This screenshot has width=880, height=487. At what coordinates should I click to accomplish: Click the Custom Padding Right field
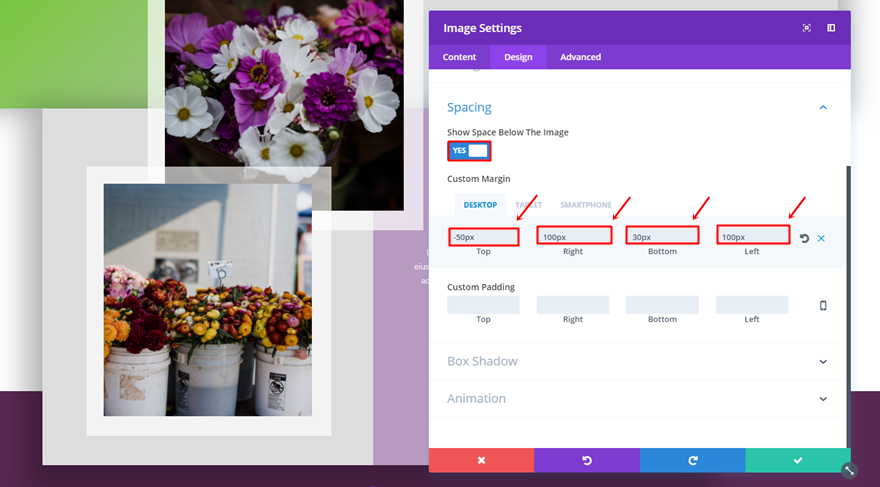(x=573, y=305)
